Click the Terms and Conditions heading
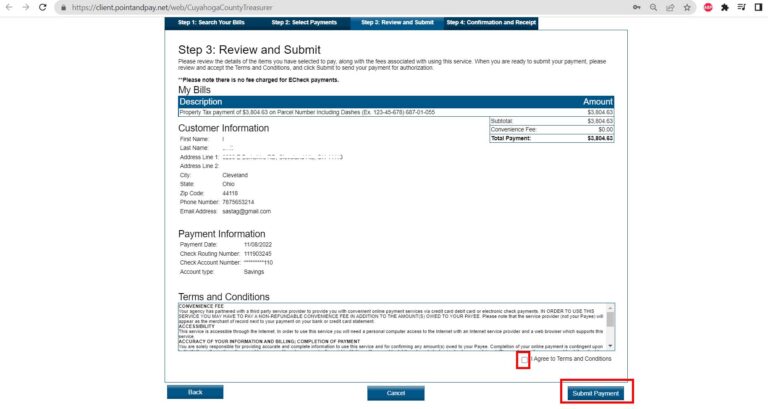Screen dimensions: 768x409 pyautogui.click(x=224, y=297)
